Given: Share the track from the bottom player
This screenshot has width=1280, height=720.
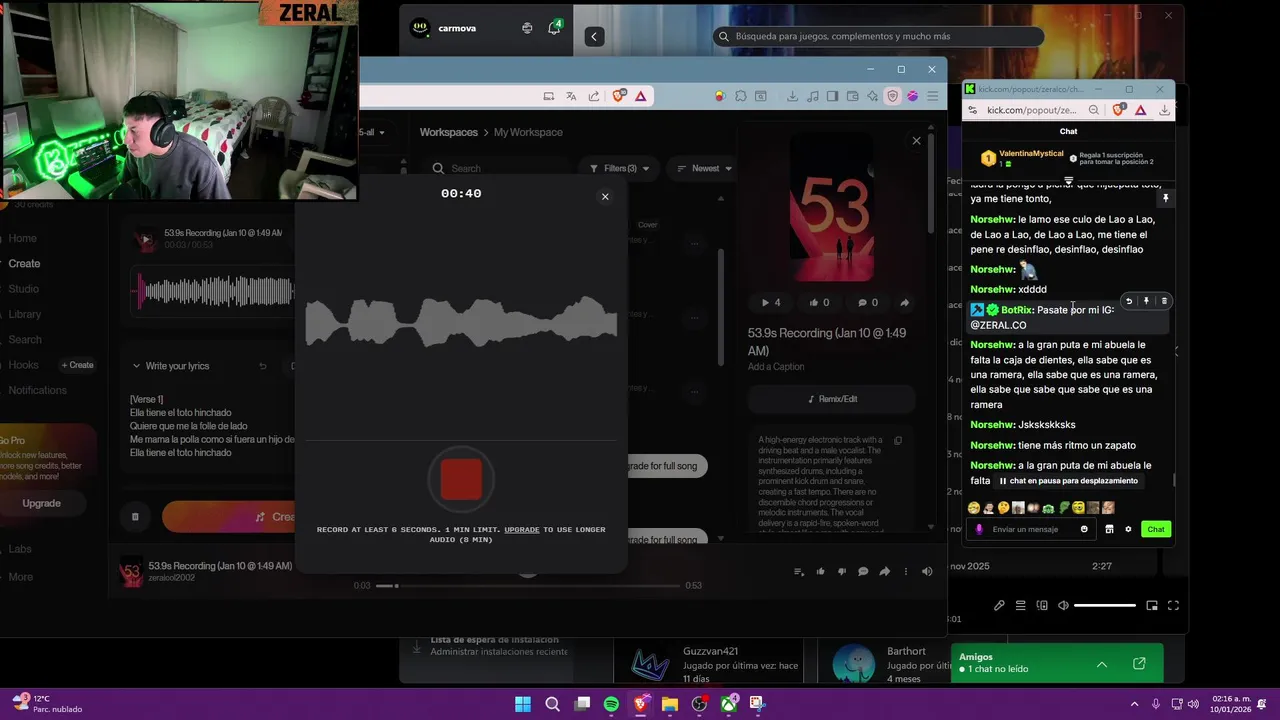Looking at the screenshot, I should [x=884, y=572].
